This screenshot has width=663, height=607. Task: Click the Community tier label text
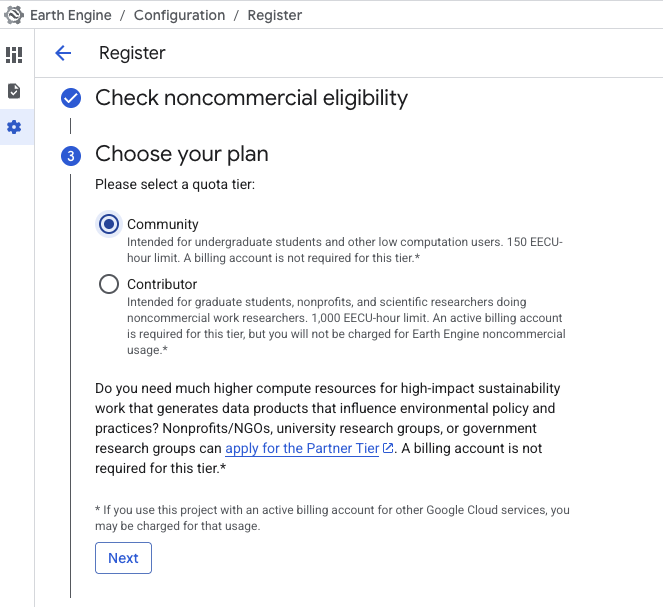pyautogui.click(x=163, y=224)
